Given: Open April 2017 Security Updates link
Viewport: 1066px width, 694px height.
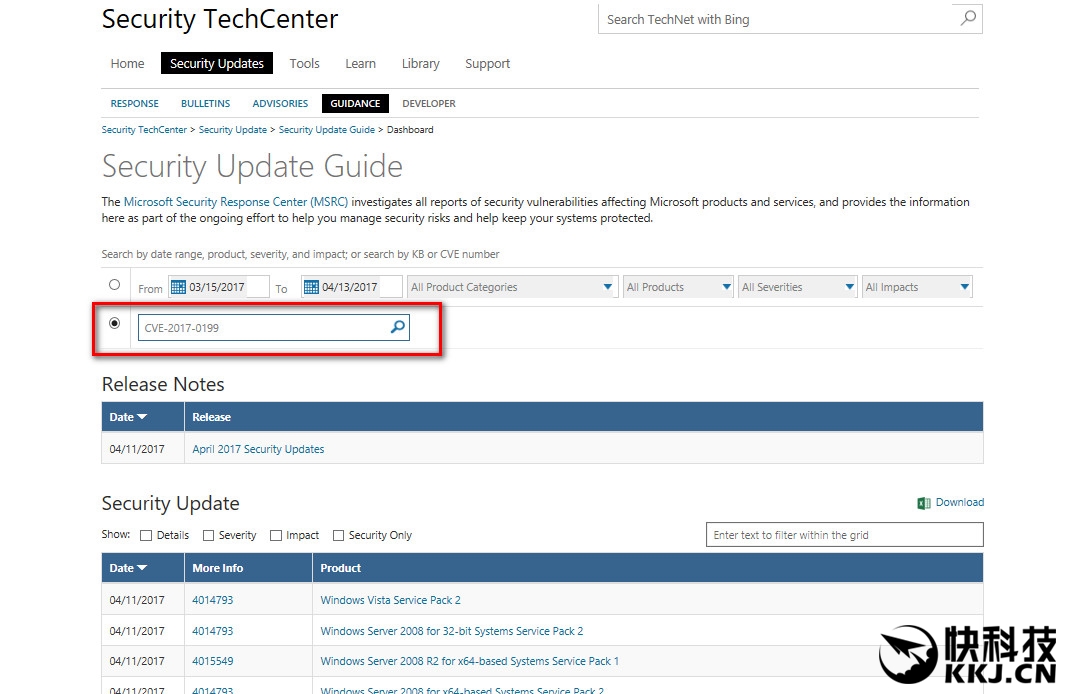Looking at the screenshot, I should pyautogui.click(x=258, y=449).
